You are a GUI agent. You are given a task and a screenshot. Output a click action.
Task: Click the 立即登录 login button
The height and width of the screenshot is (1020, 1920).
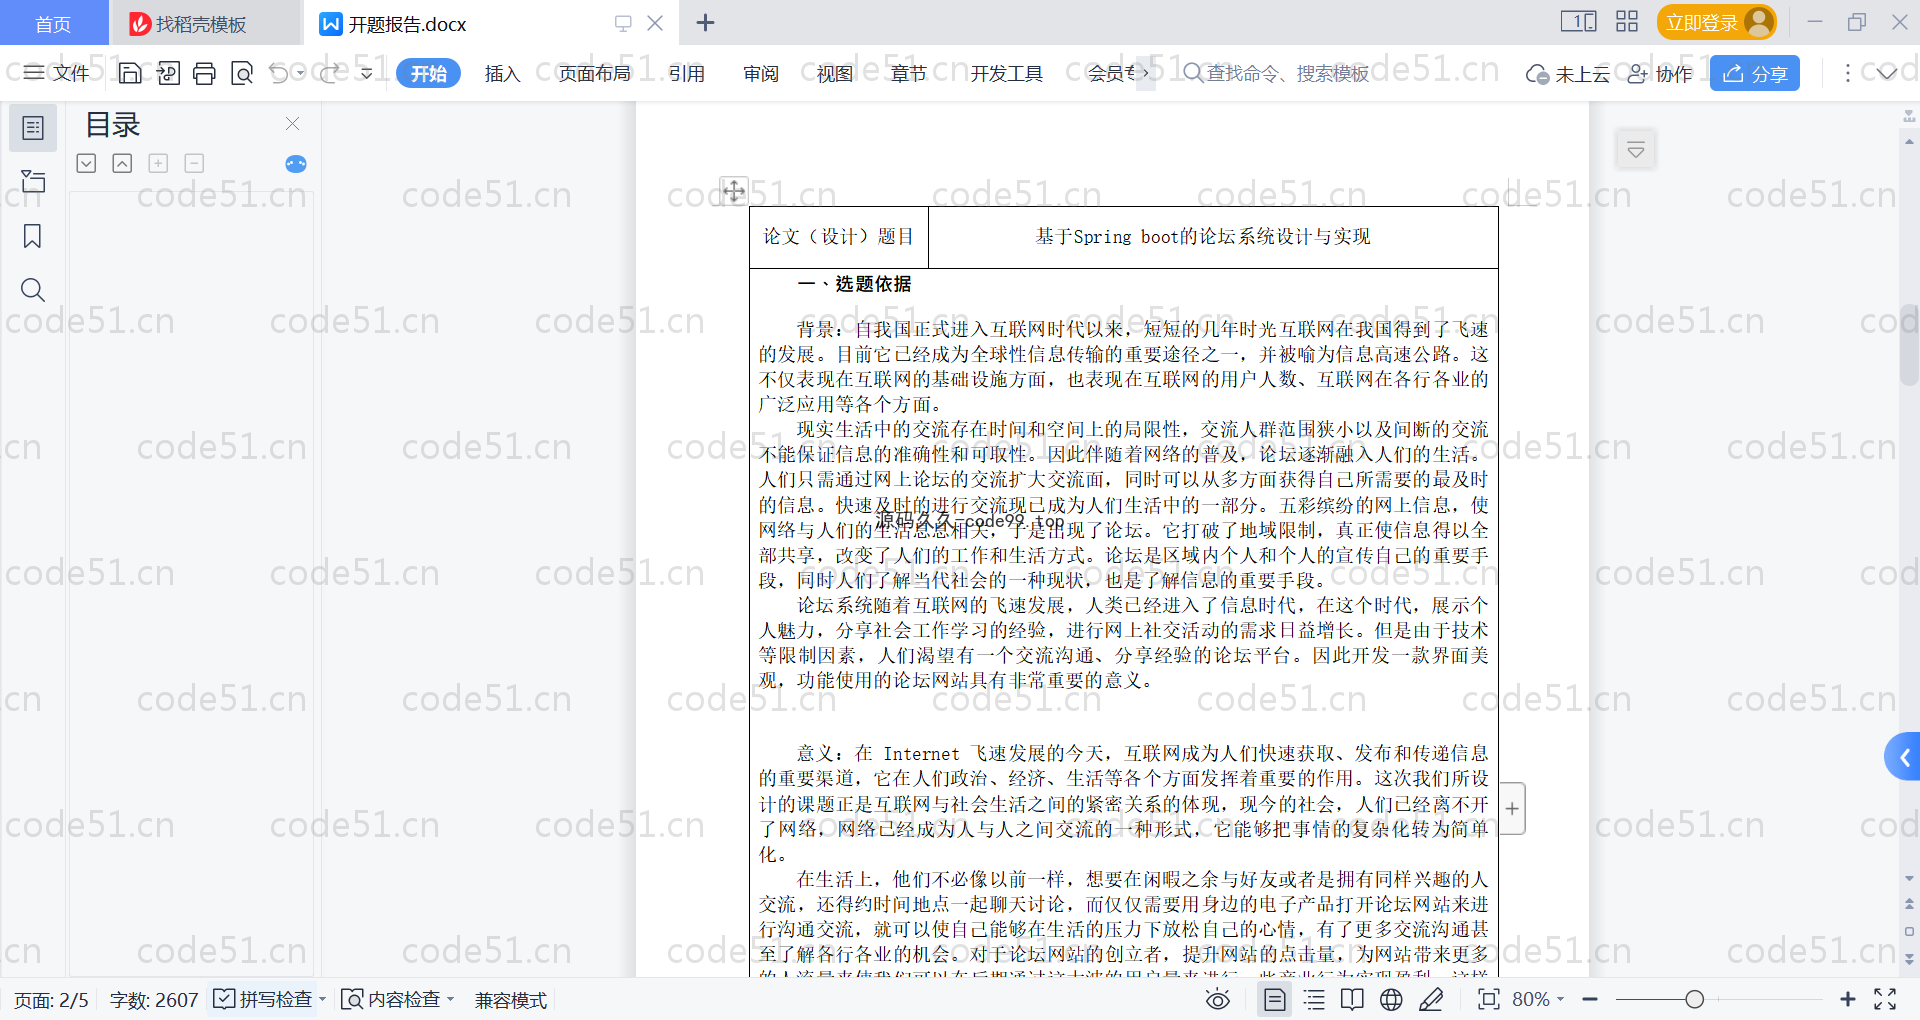tap(1716, 22)
